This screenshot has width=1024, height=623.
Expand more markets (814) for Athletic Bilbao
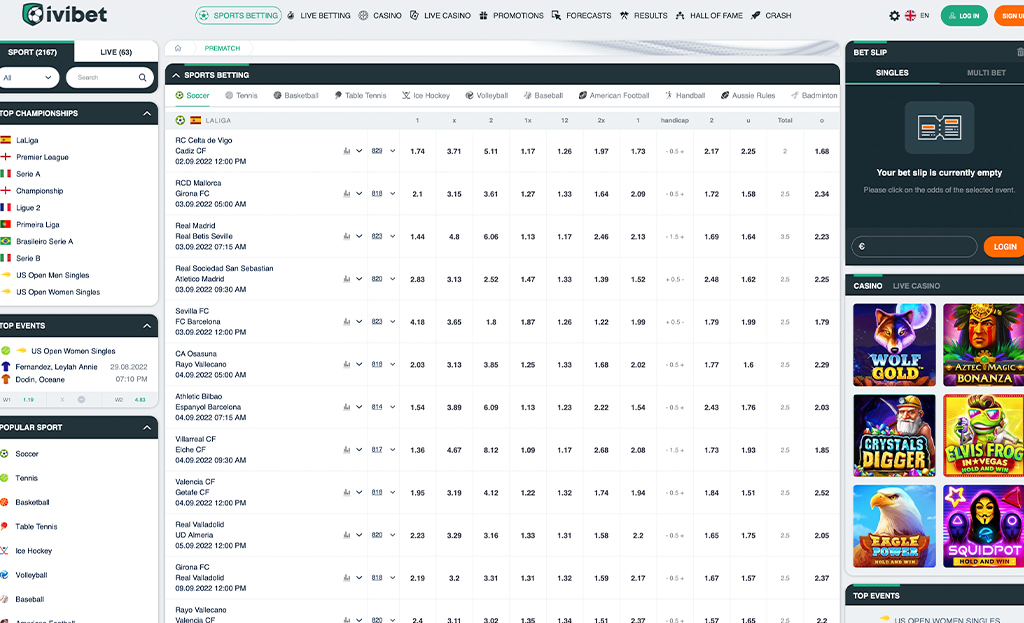coord(383,407)
